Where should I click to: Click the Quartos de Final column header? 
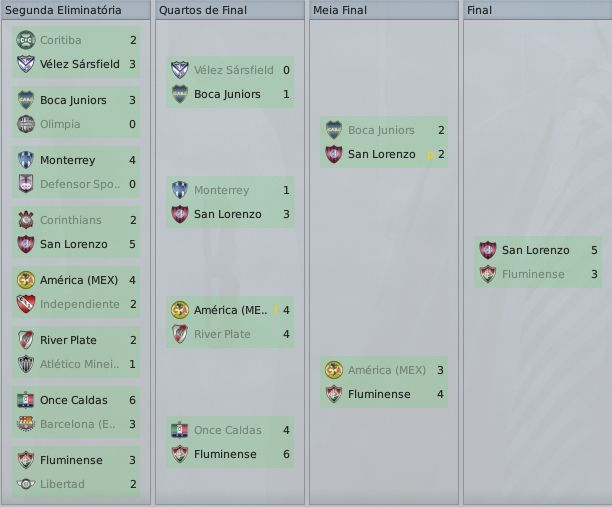(x=204, y=10)
